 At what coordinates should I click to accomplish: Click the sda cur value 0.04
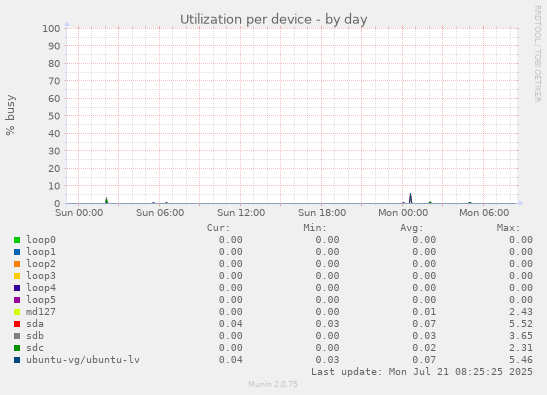(231, 324)
